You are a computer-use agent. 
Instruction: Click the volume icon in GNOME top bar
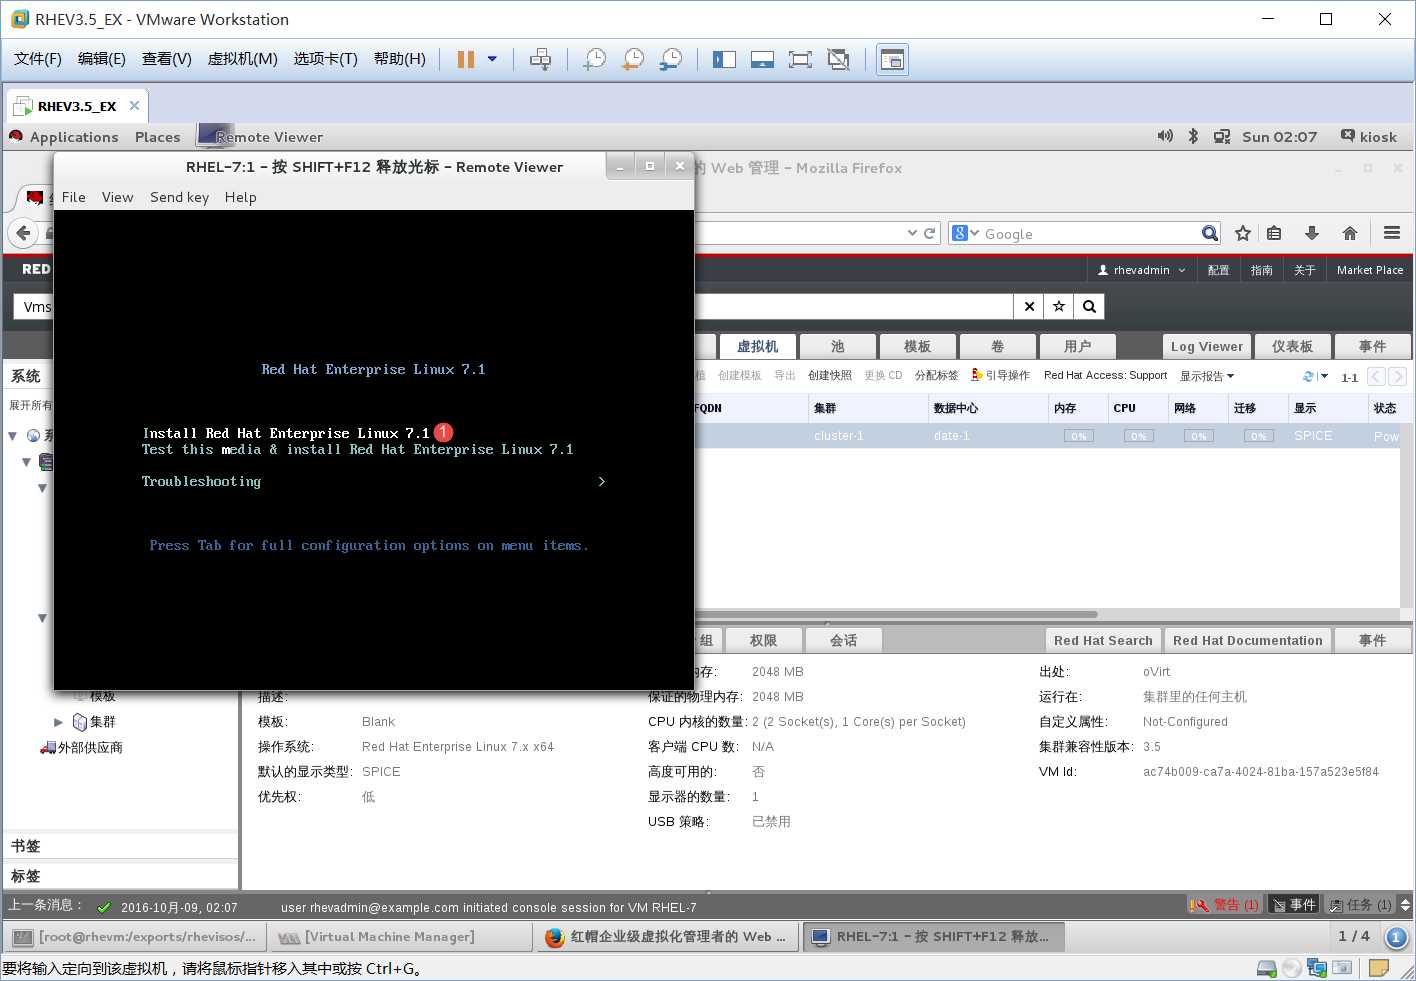click(x=1165, y=136)
